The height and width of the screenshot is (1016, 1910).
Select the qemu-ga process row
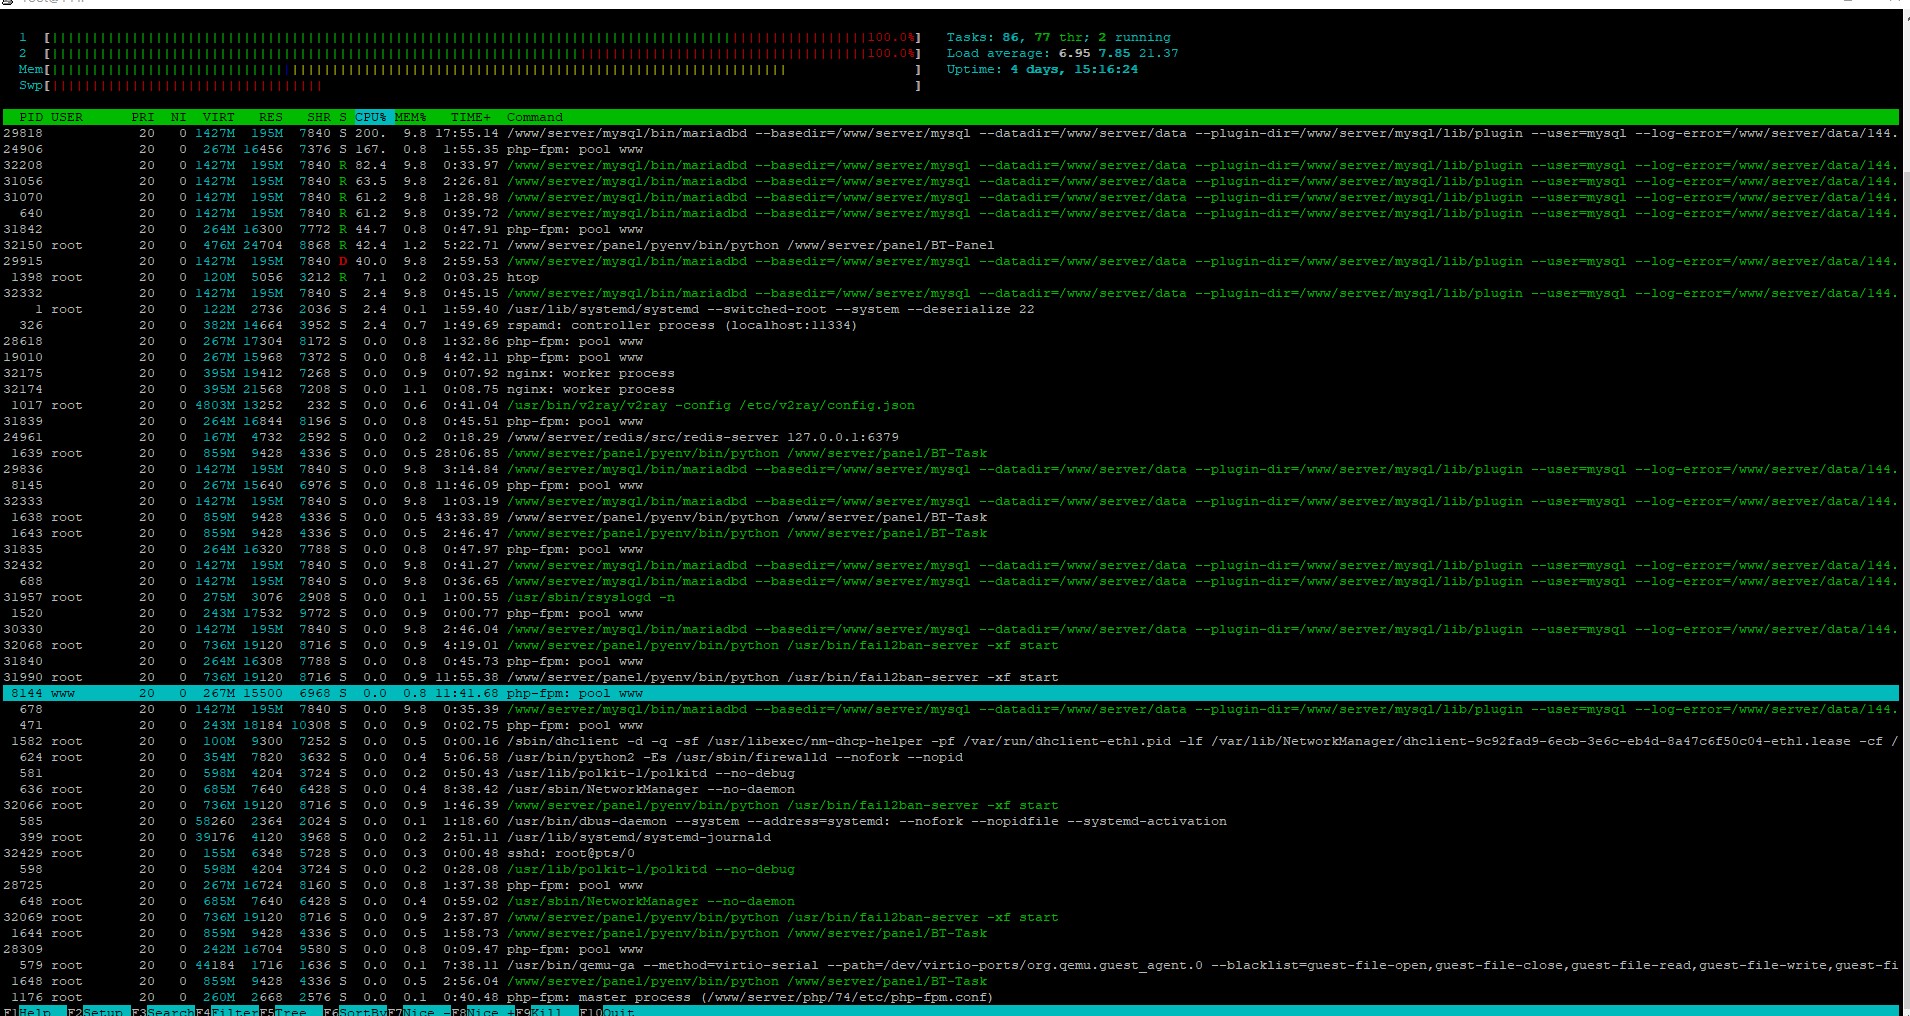pyautogui.click(x=950, y=965)
